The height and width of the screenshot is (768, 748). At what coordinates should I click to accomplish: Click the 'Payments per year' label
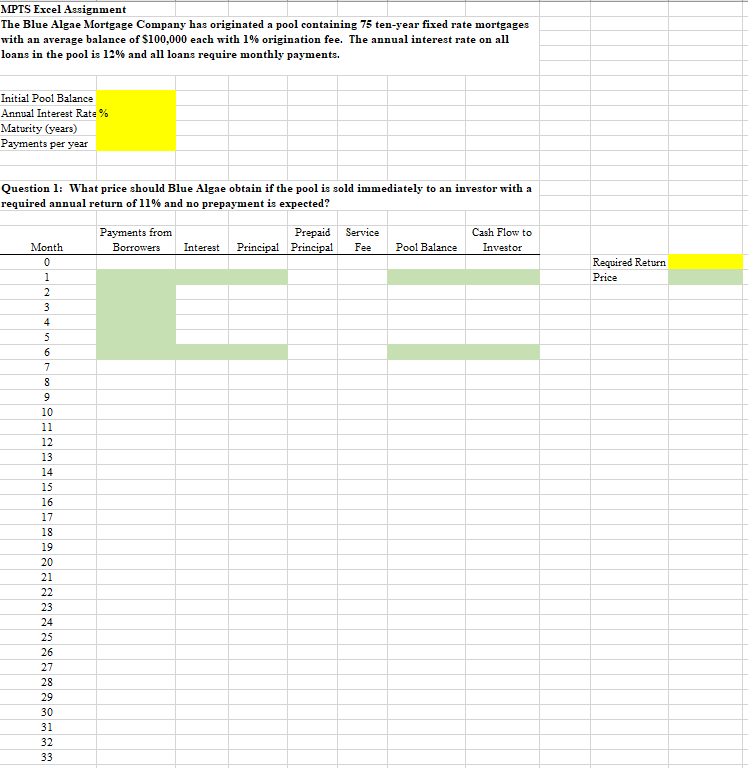coord(45,144)
